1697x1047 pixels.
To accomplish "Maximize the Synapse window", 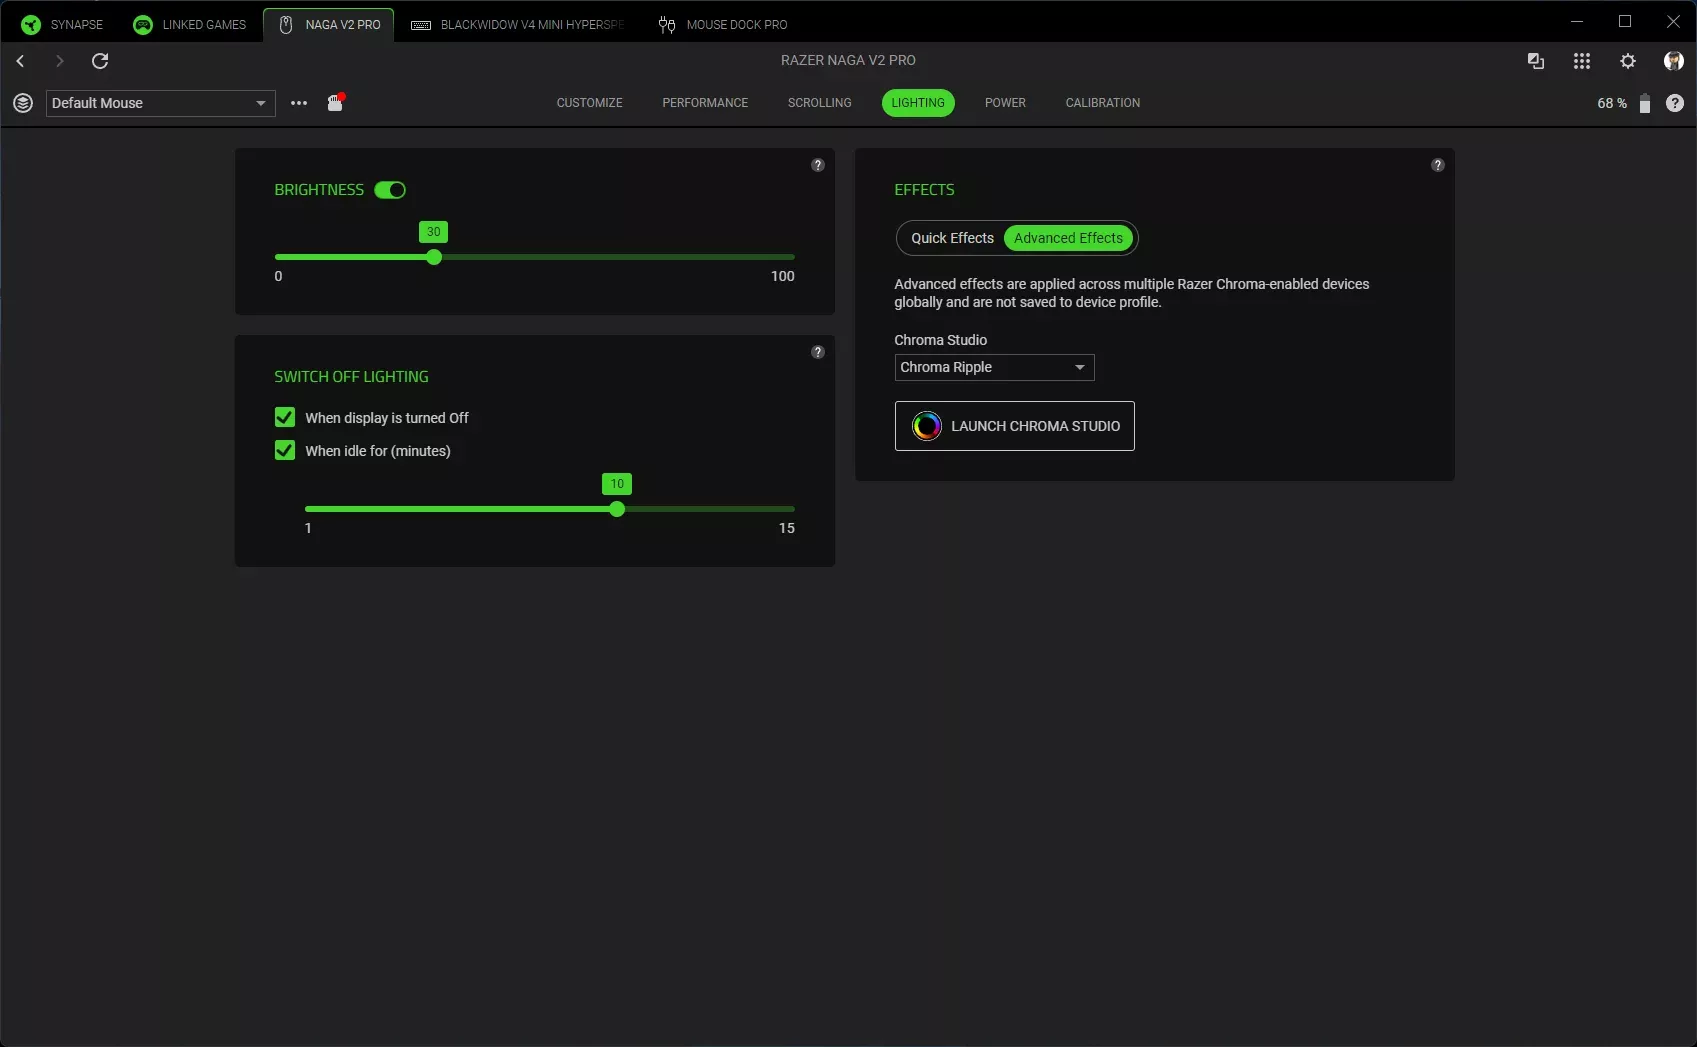I will (x=1625, y=21).
